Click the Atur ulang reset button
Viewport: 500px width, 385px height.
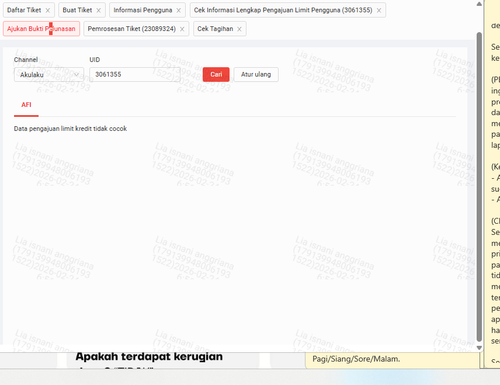point(256,74)
